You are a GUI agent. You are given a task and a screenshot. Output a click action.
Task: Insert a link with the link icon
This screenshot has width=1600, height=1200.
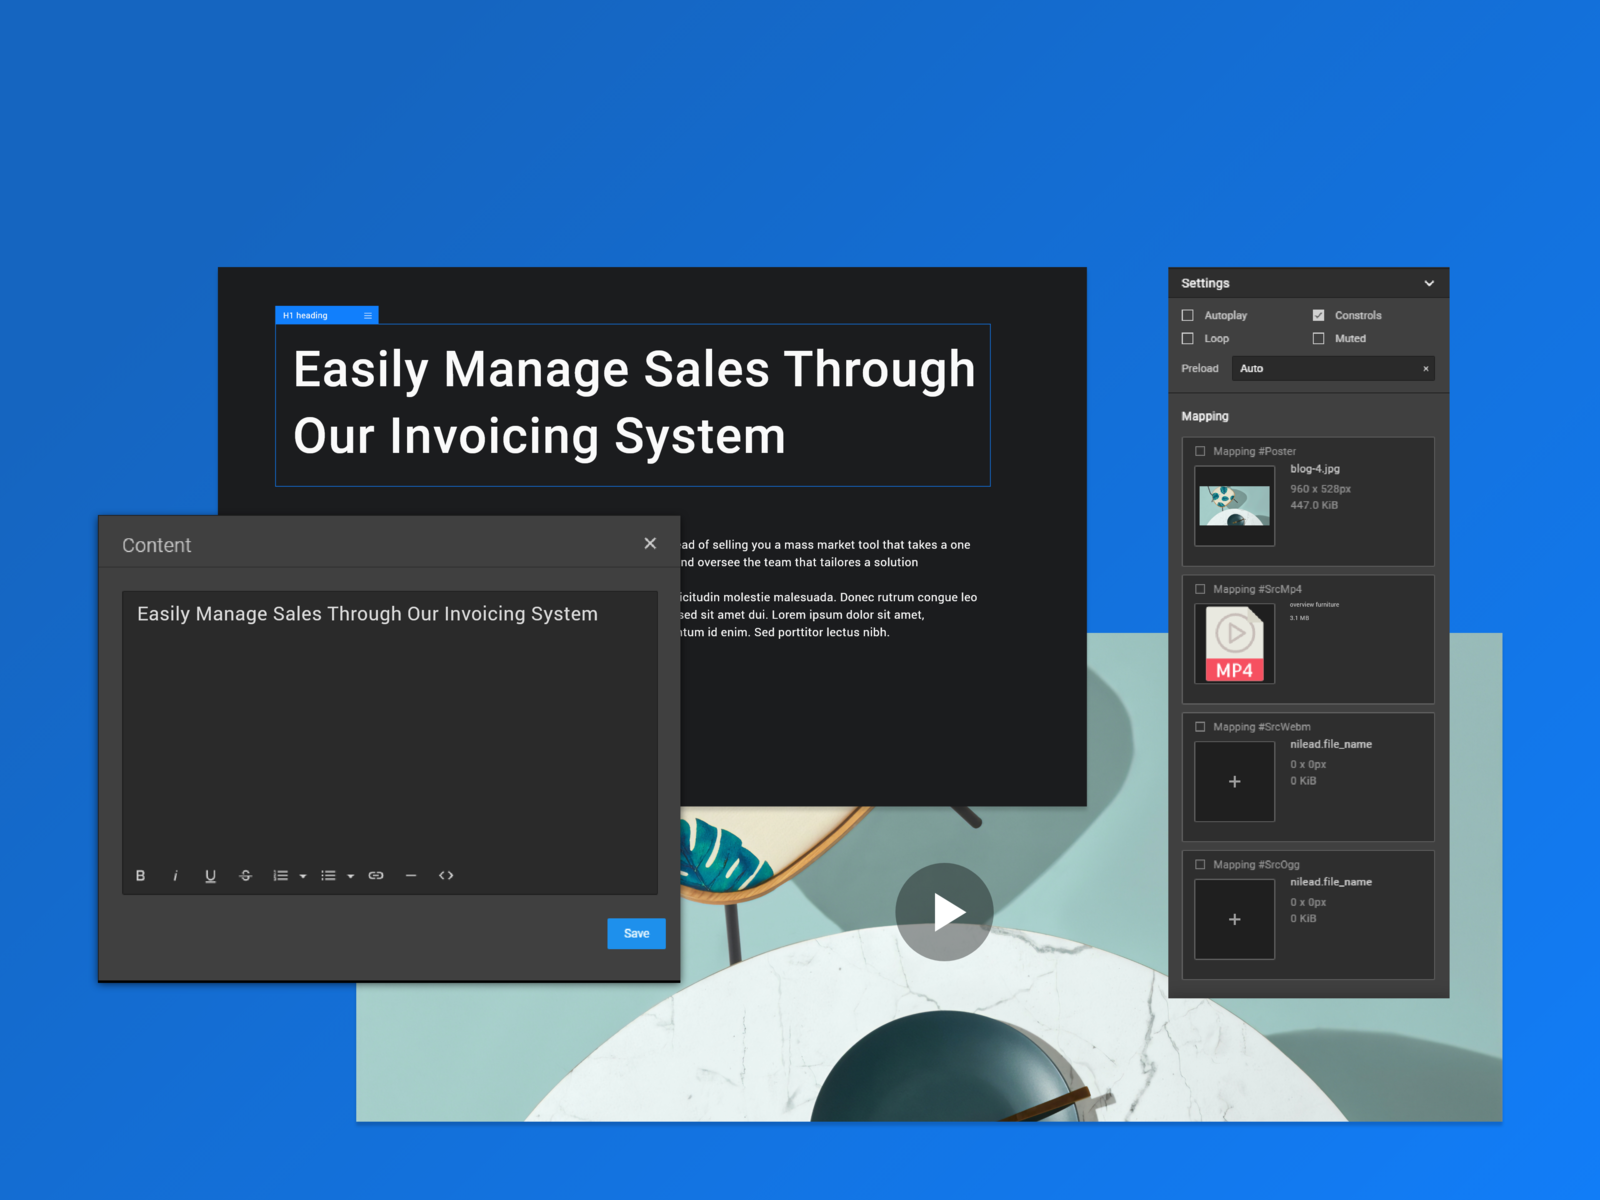[x=376, y=876]
